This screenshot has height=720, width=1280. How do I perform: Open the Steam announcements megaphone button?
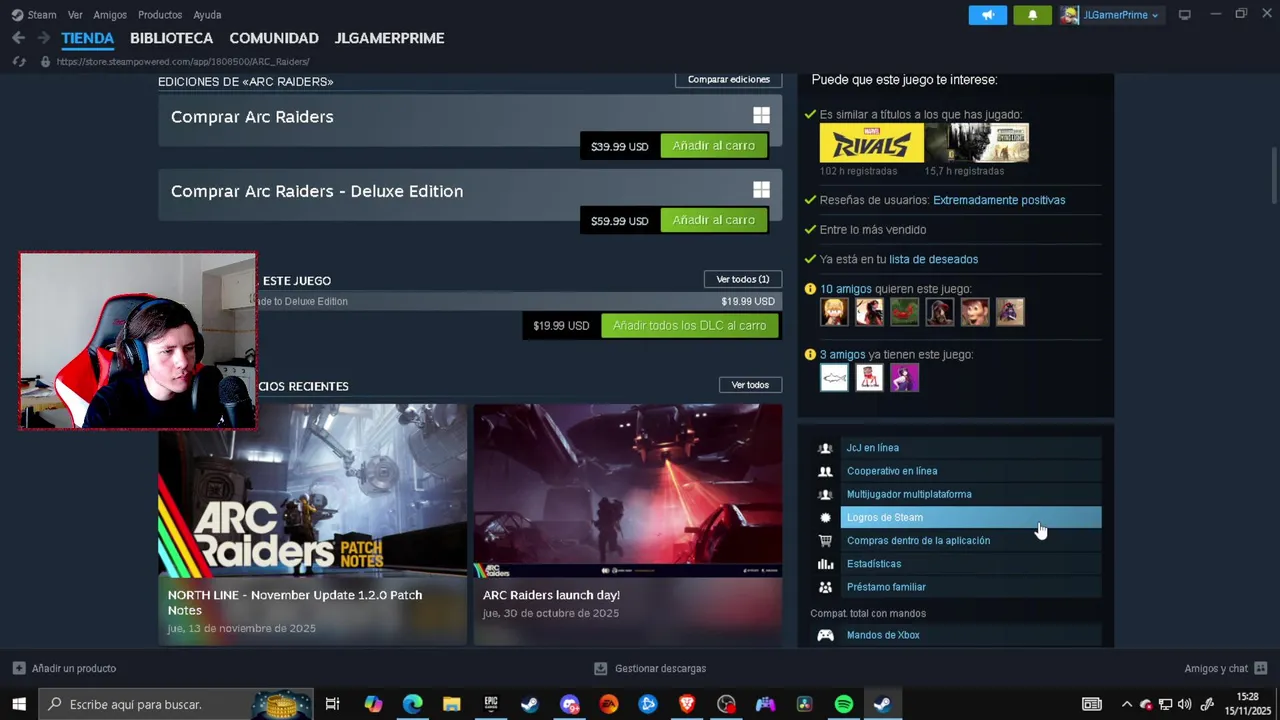987,15
